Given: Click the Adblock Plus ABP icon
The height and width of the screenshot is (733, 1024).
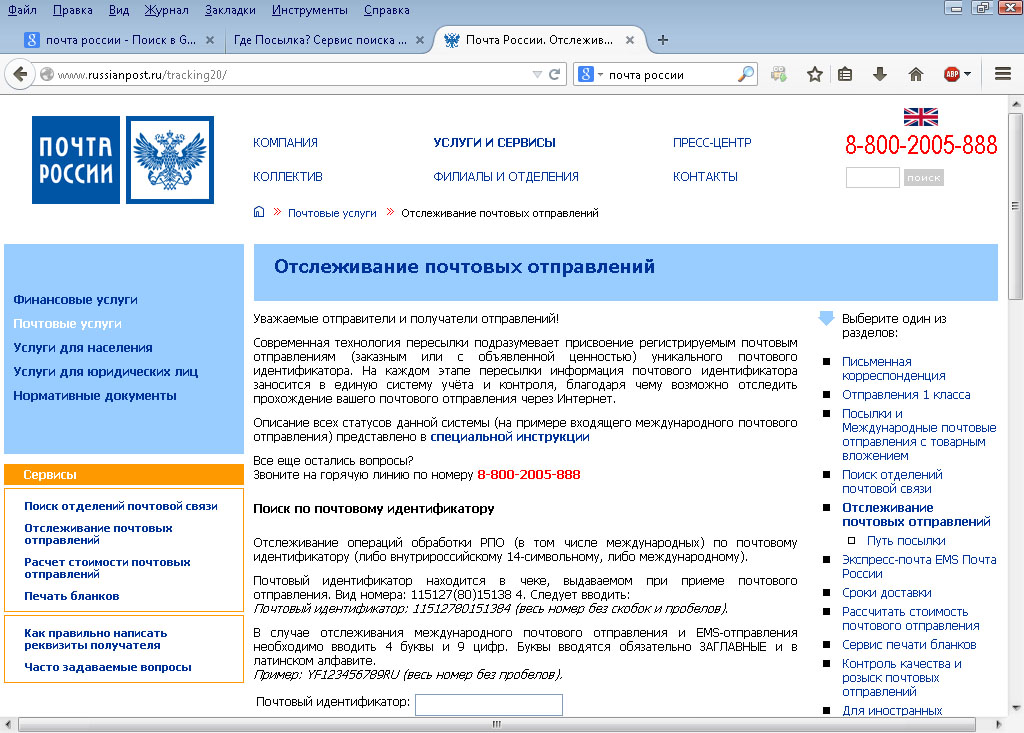Looking at the screenshot, I should click(x=952, y=74).
